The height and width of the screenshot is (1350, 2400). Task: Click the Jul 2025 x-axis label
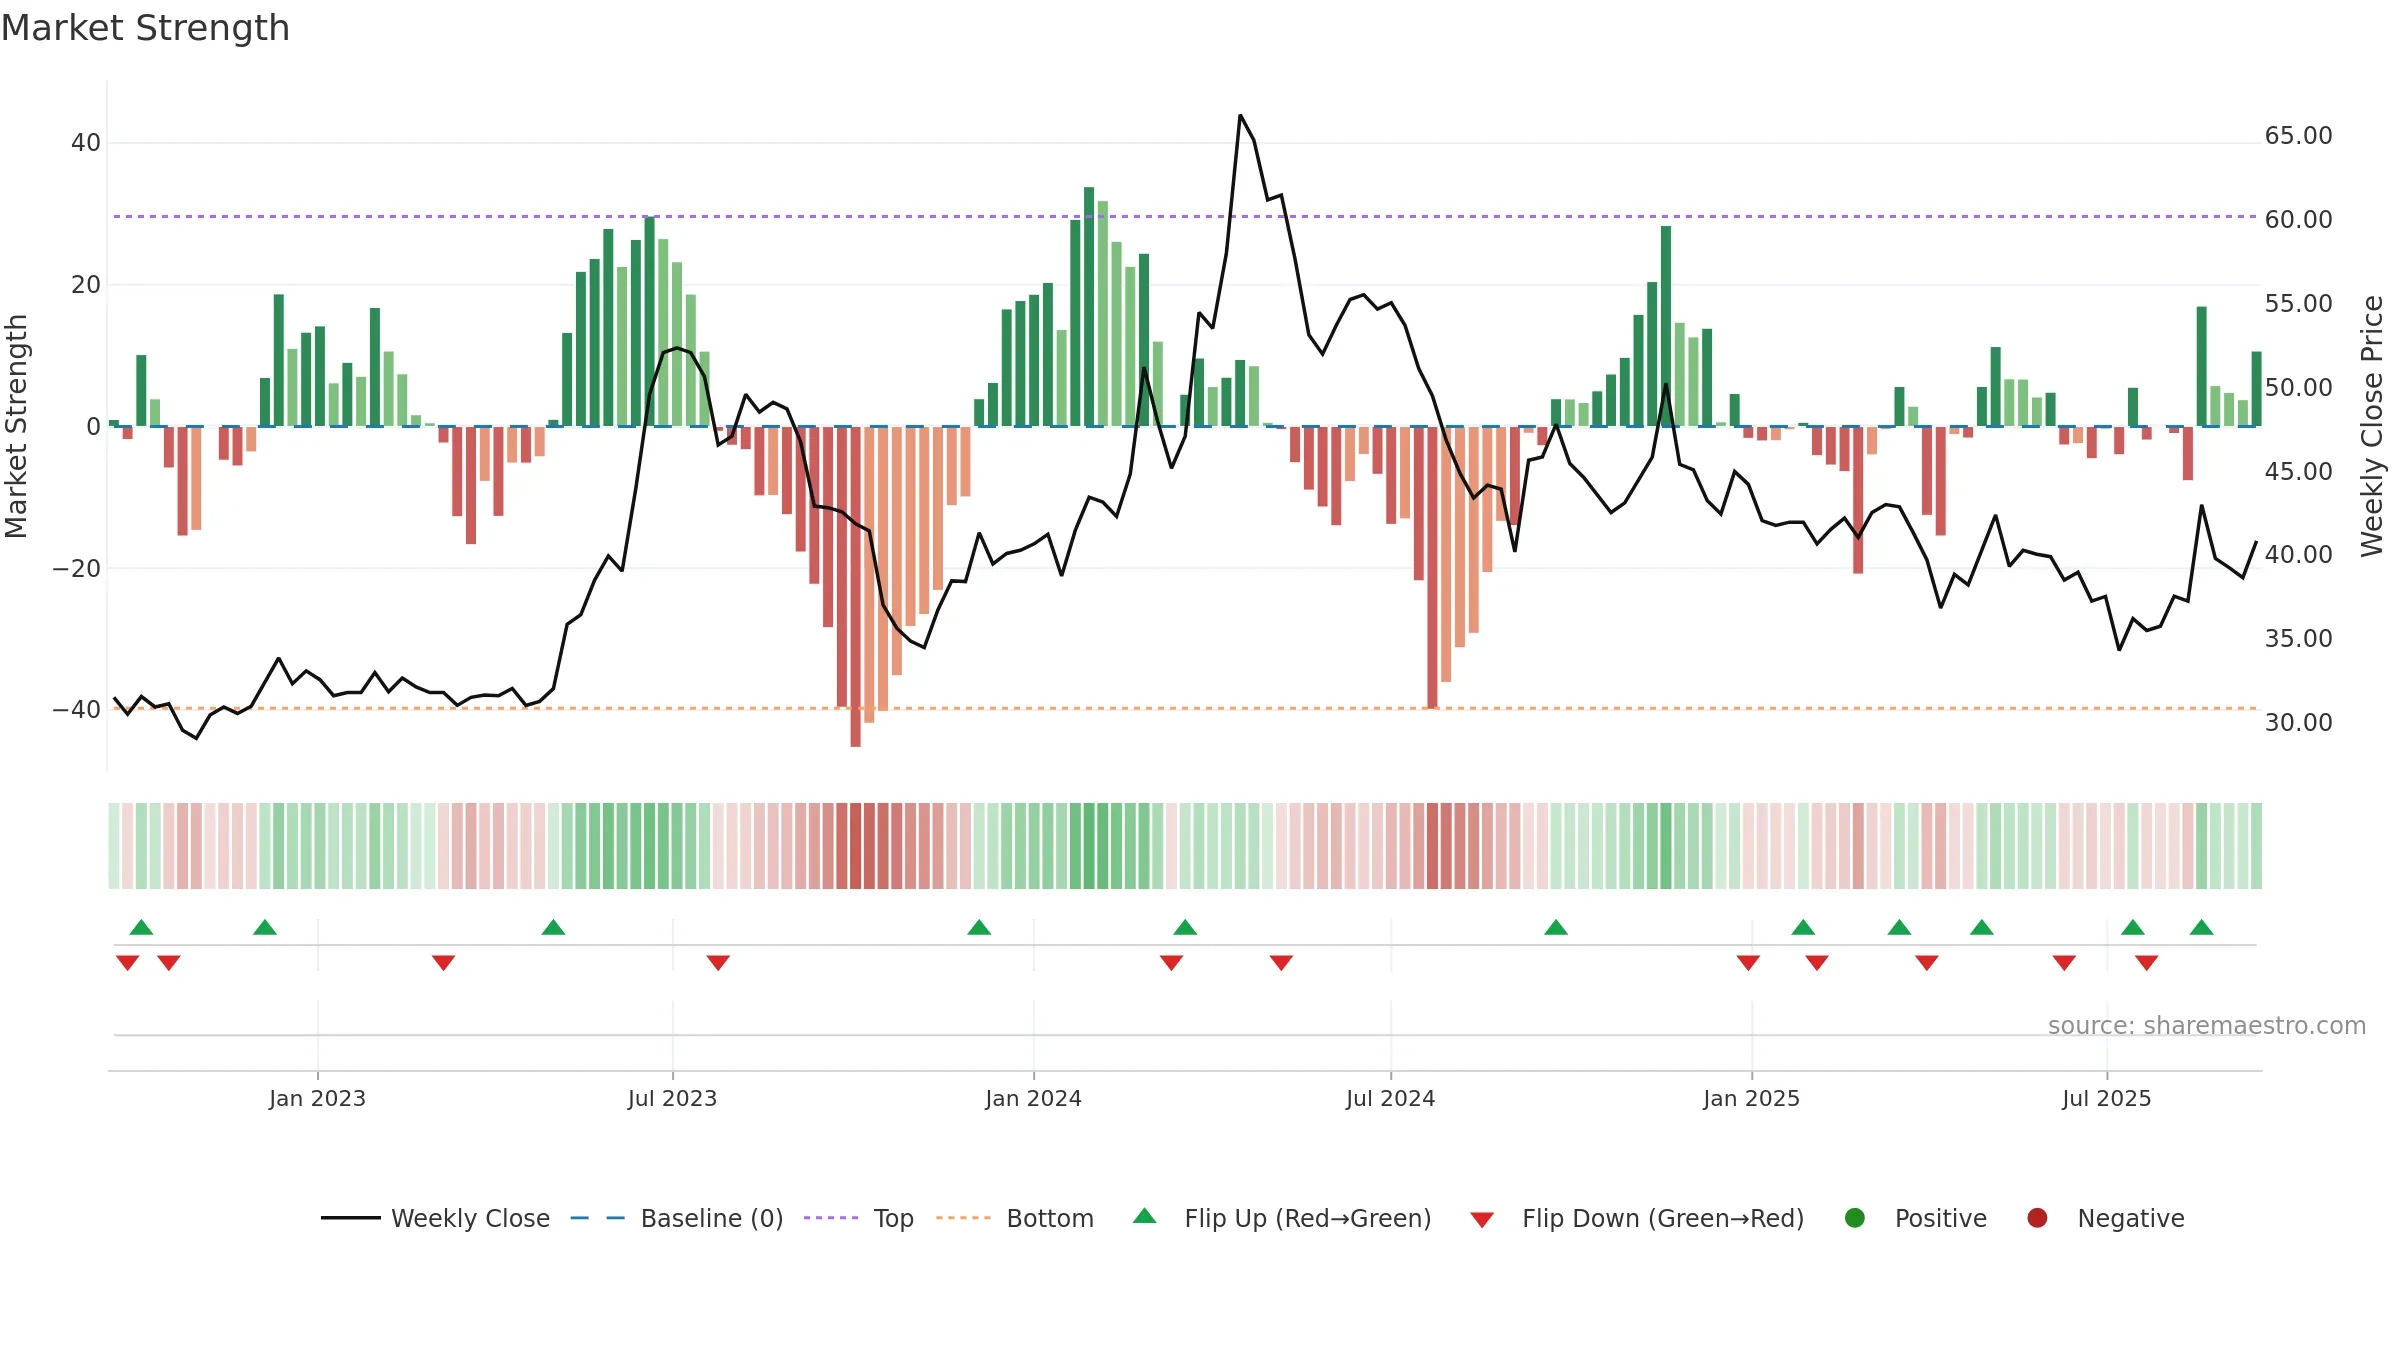(x=2106, y=1098)
